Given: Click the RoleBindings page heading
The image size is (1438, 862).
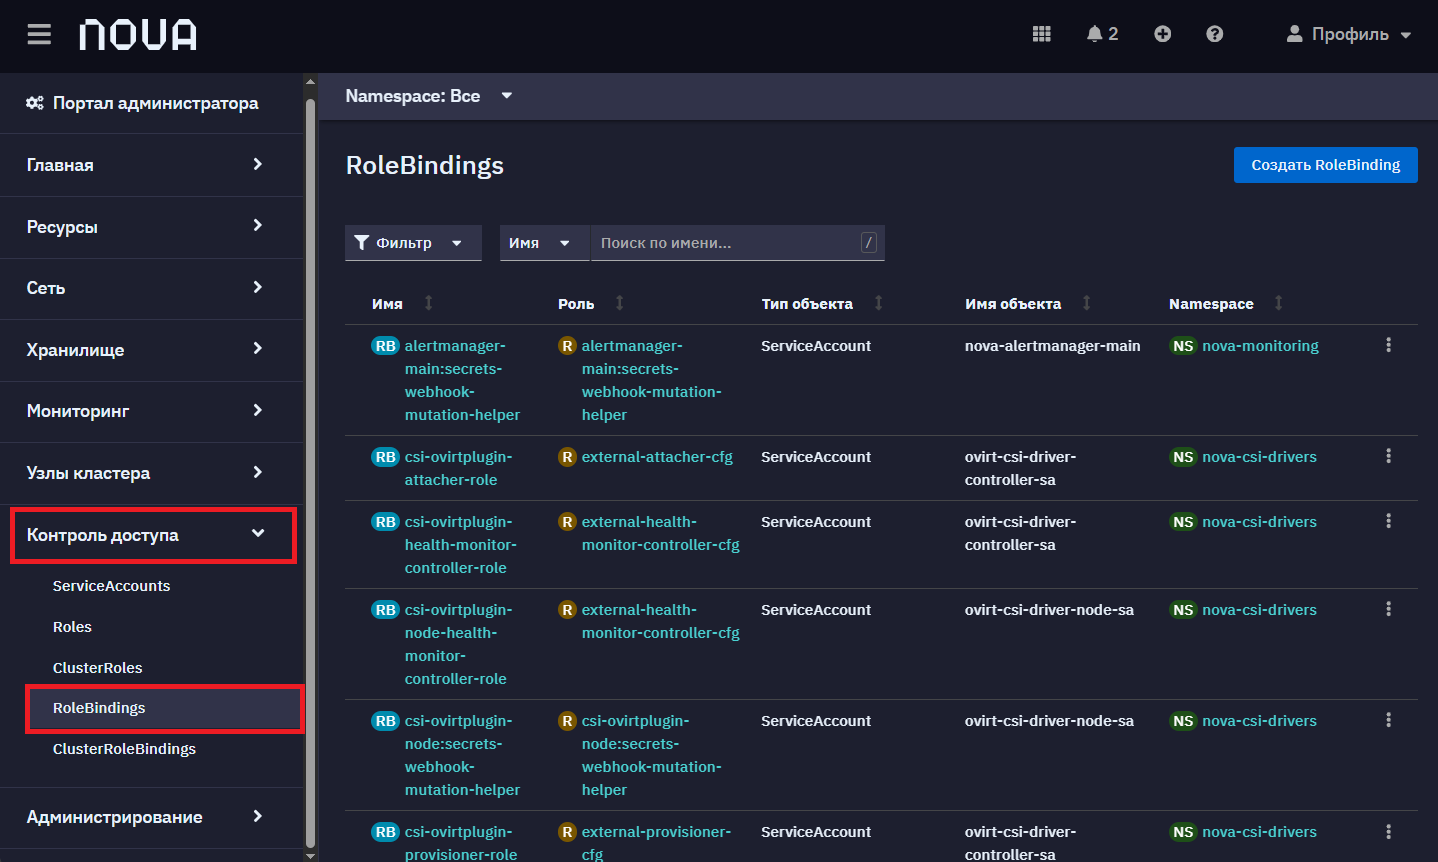Looking at the screenshot, I should click(425, 165).
